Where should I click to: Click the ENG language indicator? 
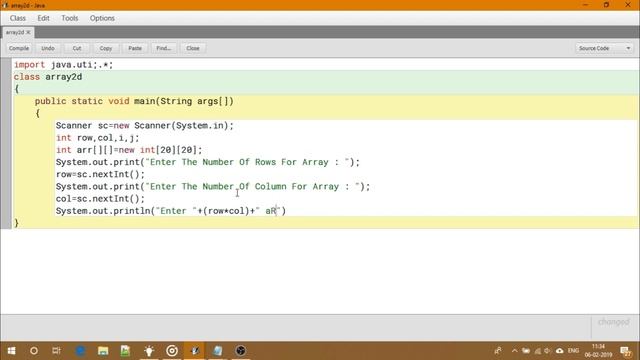pyautogui.click(x=573, y=351)
